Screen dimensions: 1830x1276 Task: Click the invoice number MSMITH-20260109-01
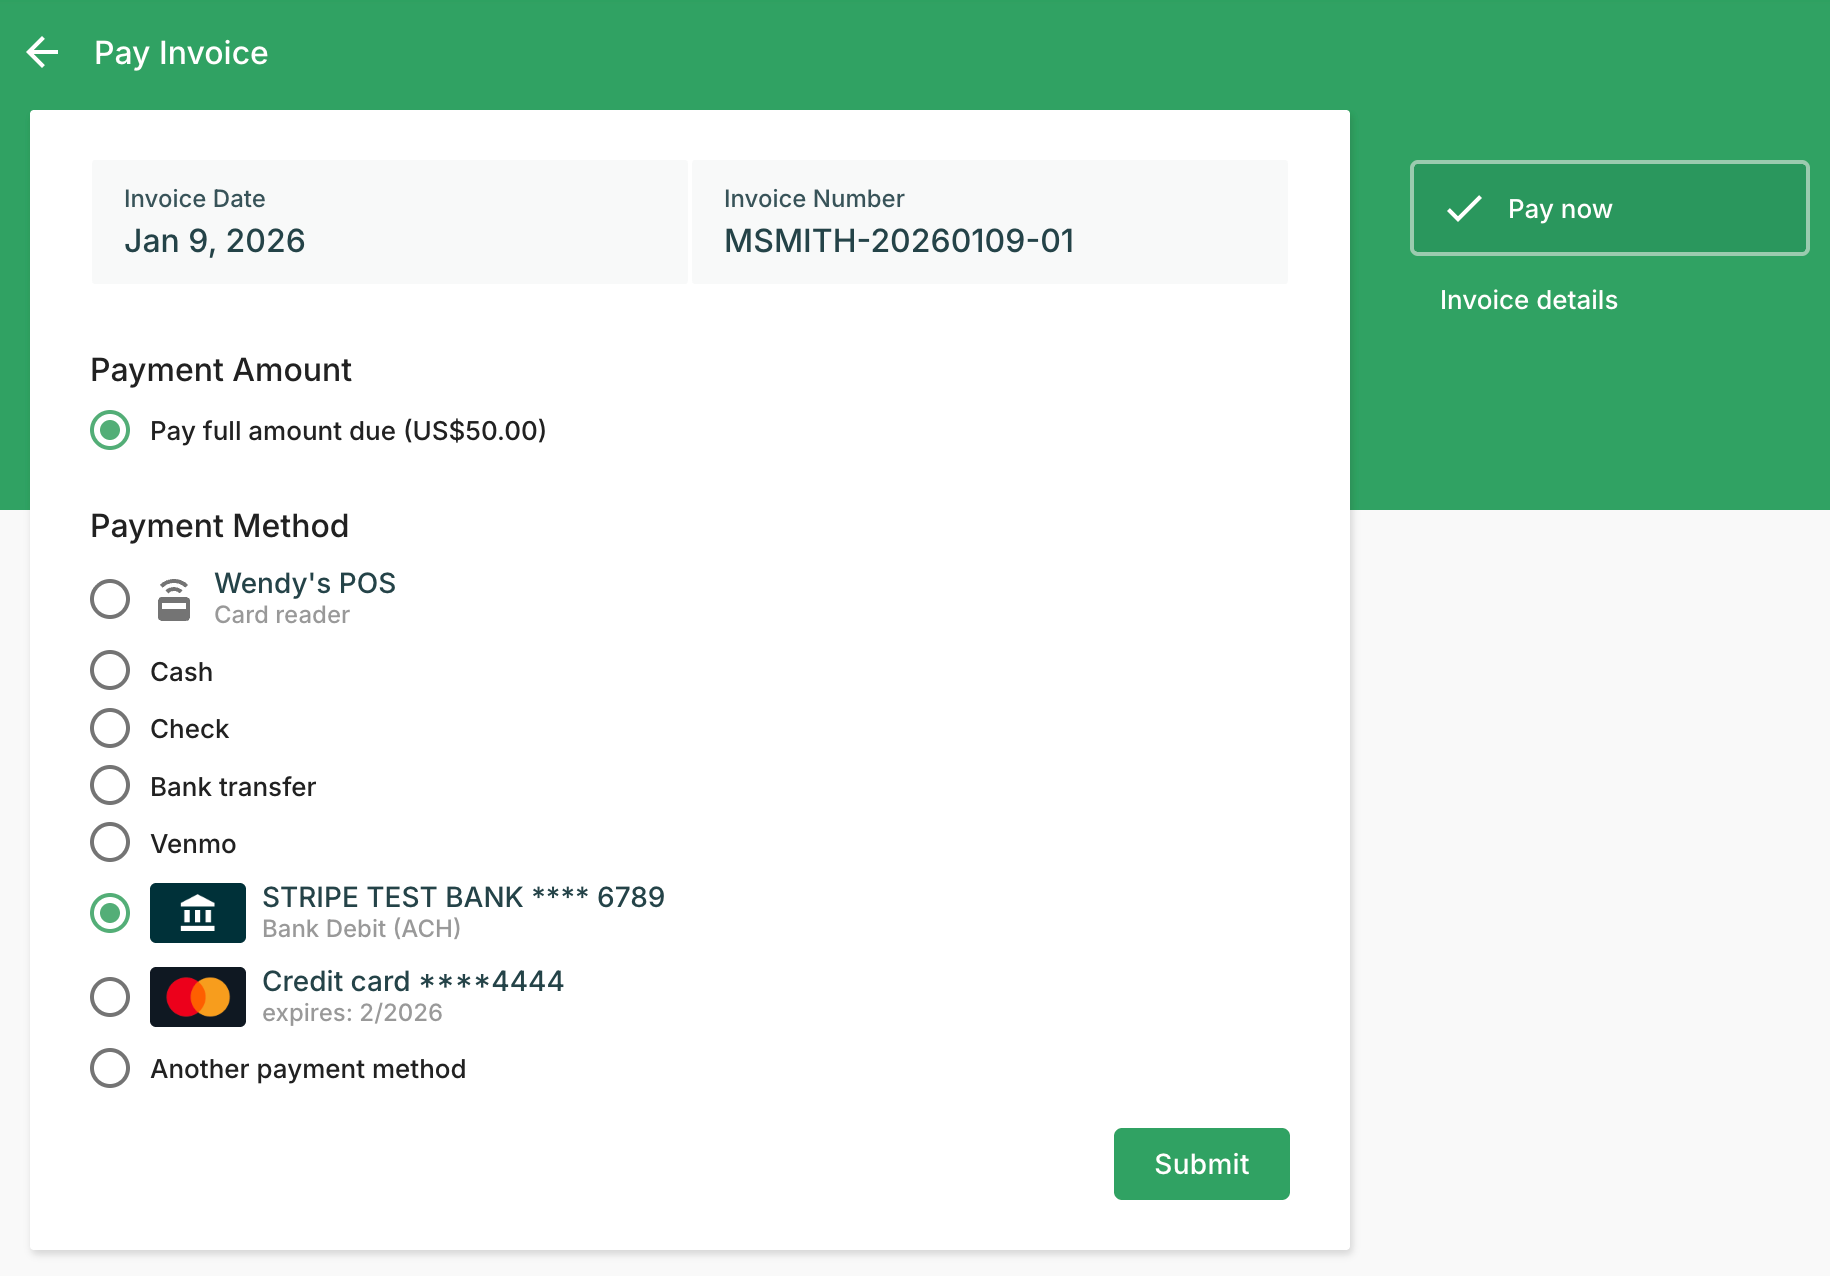point(898,241)
